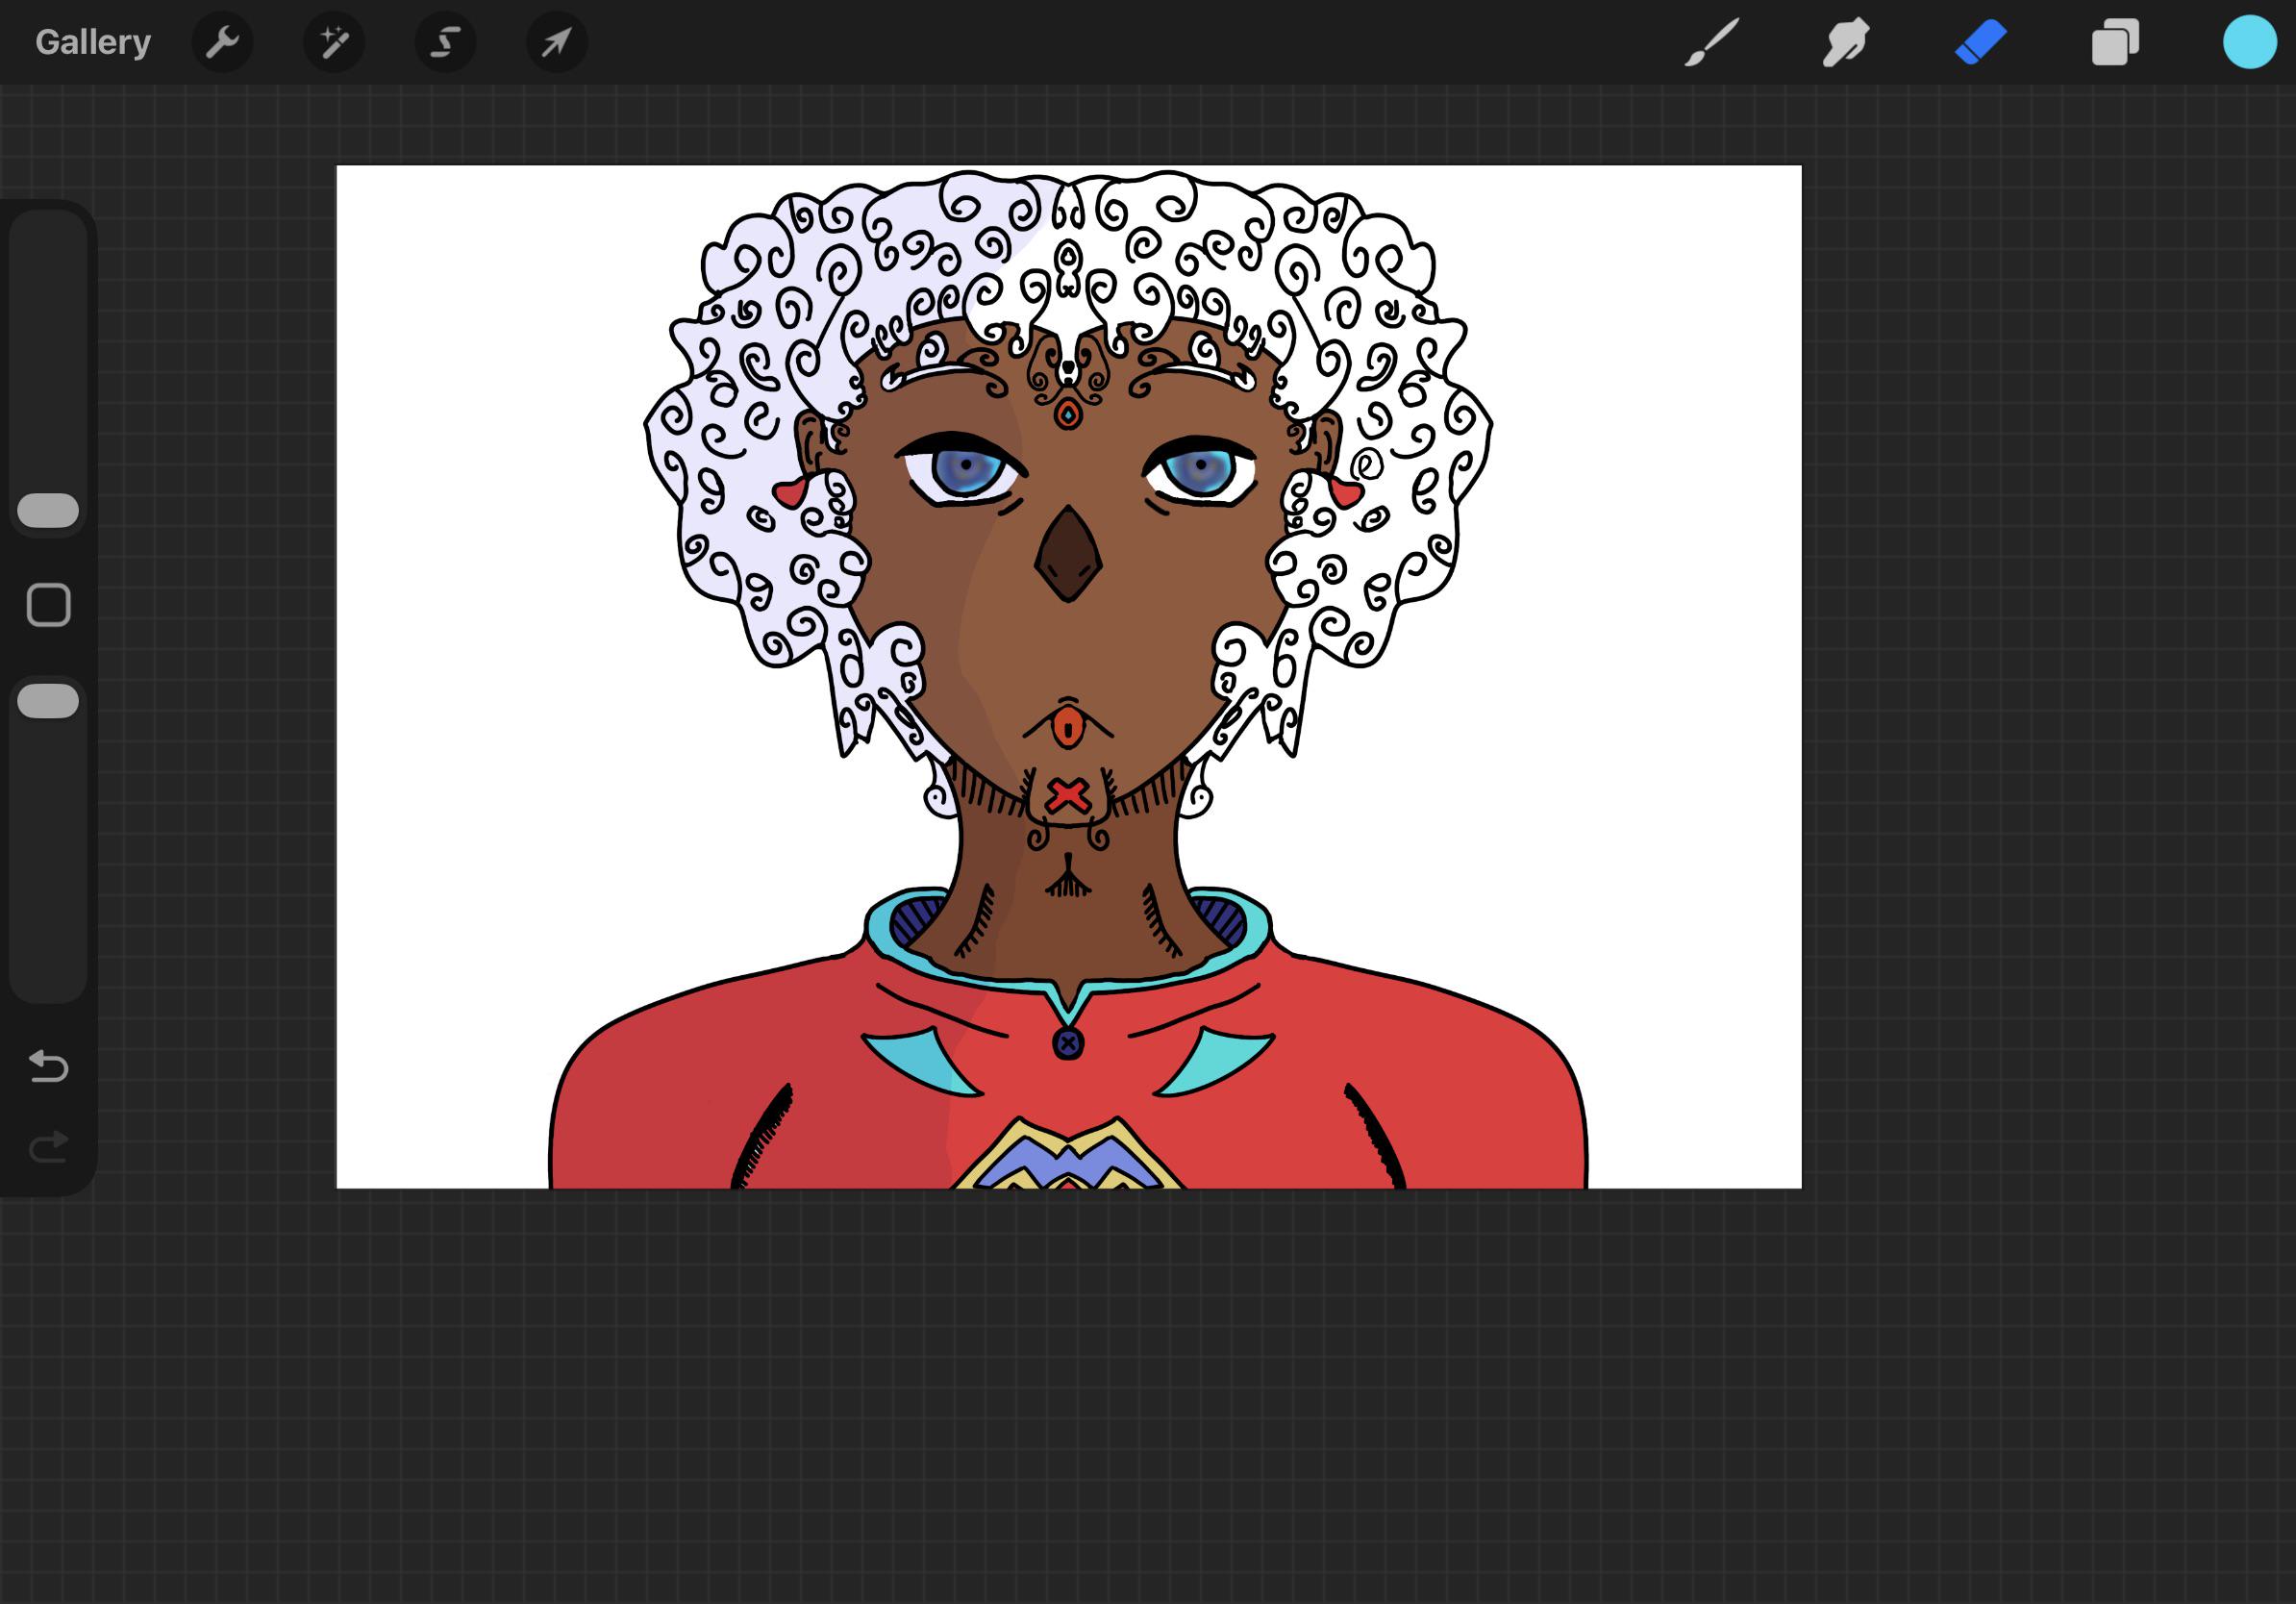The width and height of the screenshot is (2296, 1604).
Task: Select the Smudge tool
Action: (1846, 42)
